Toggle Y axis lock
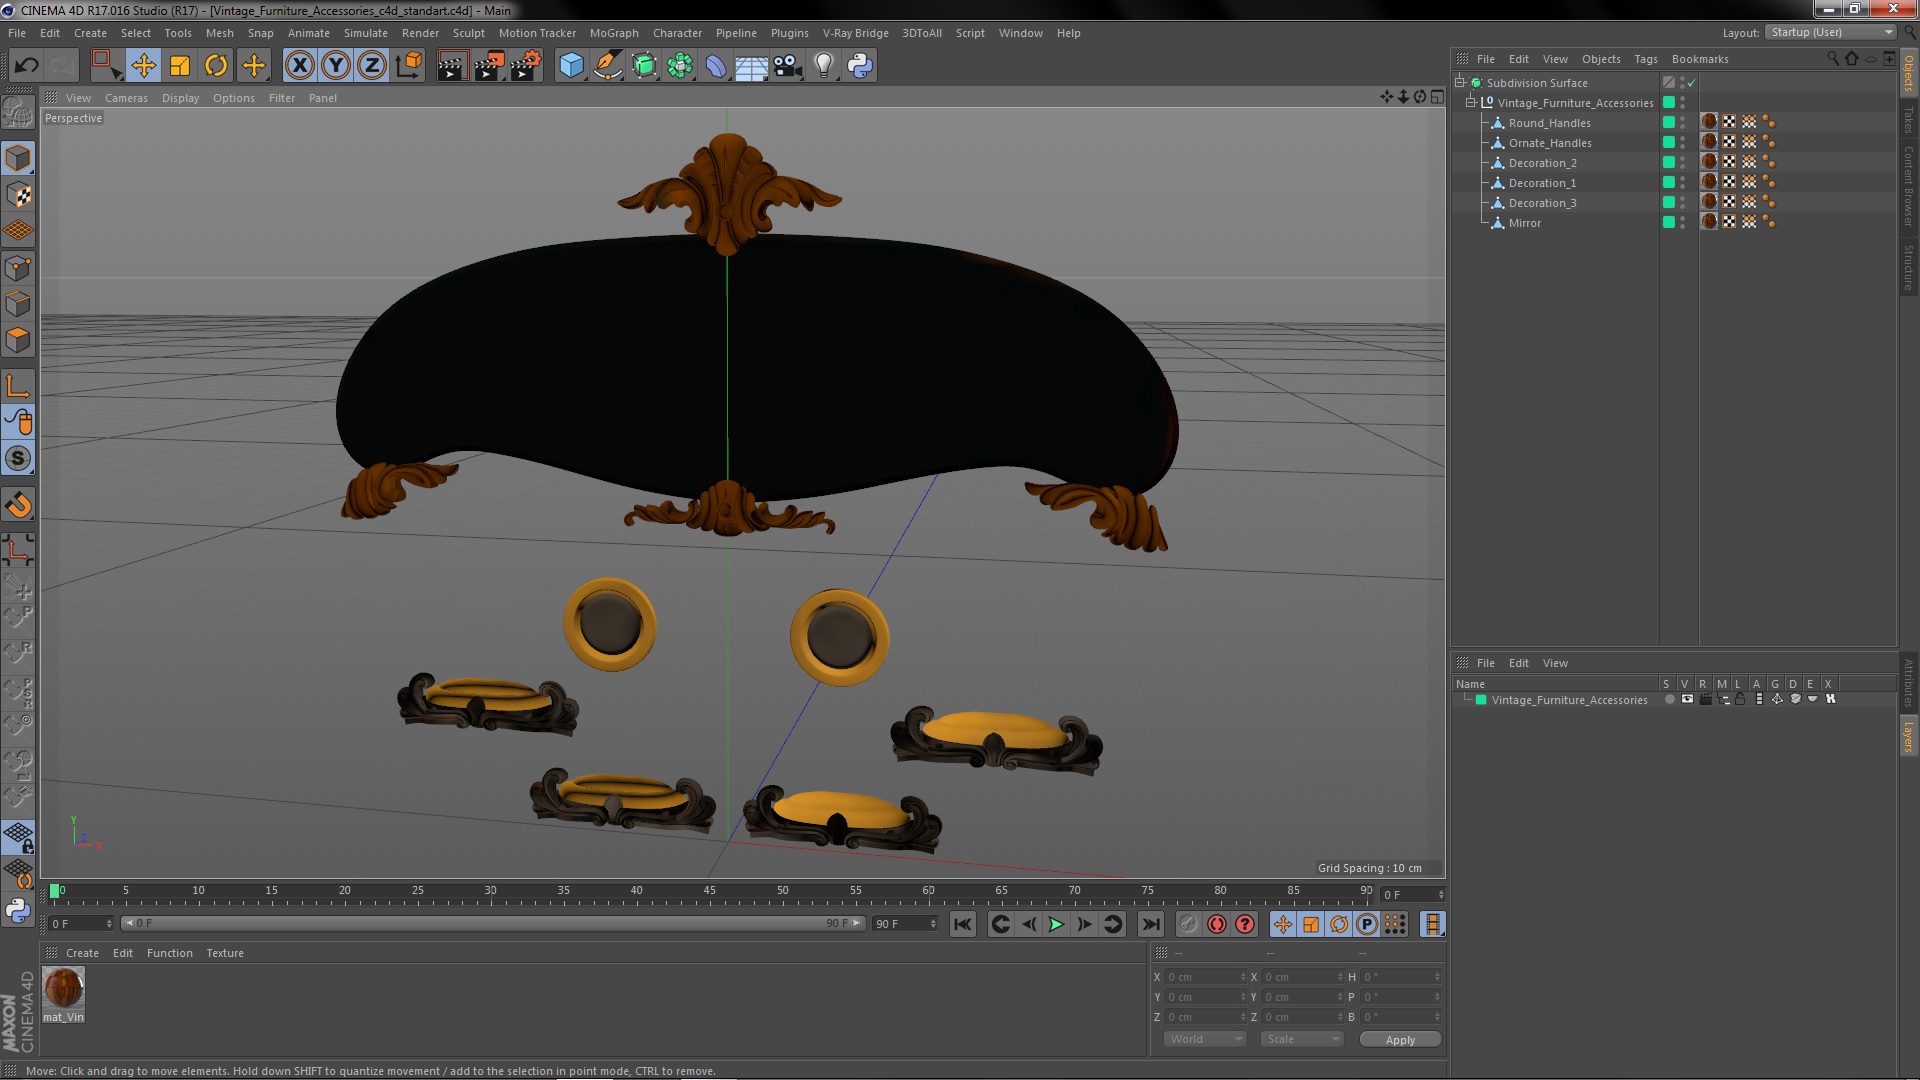 336,66
